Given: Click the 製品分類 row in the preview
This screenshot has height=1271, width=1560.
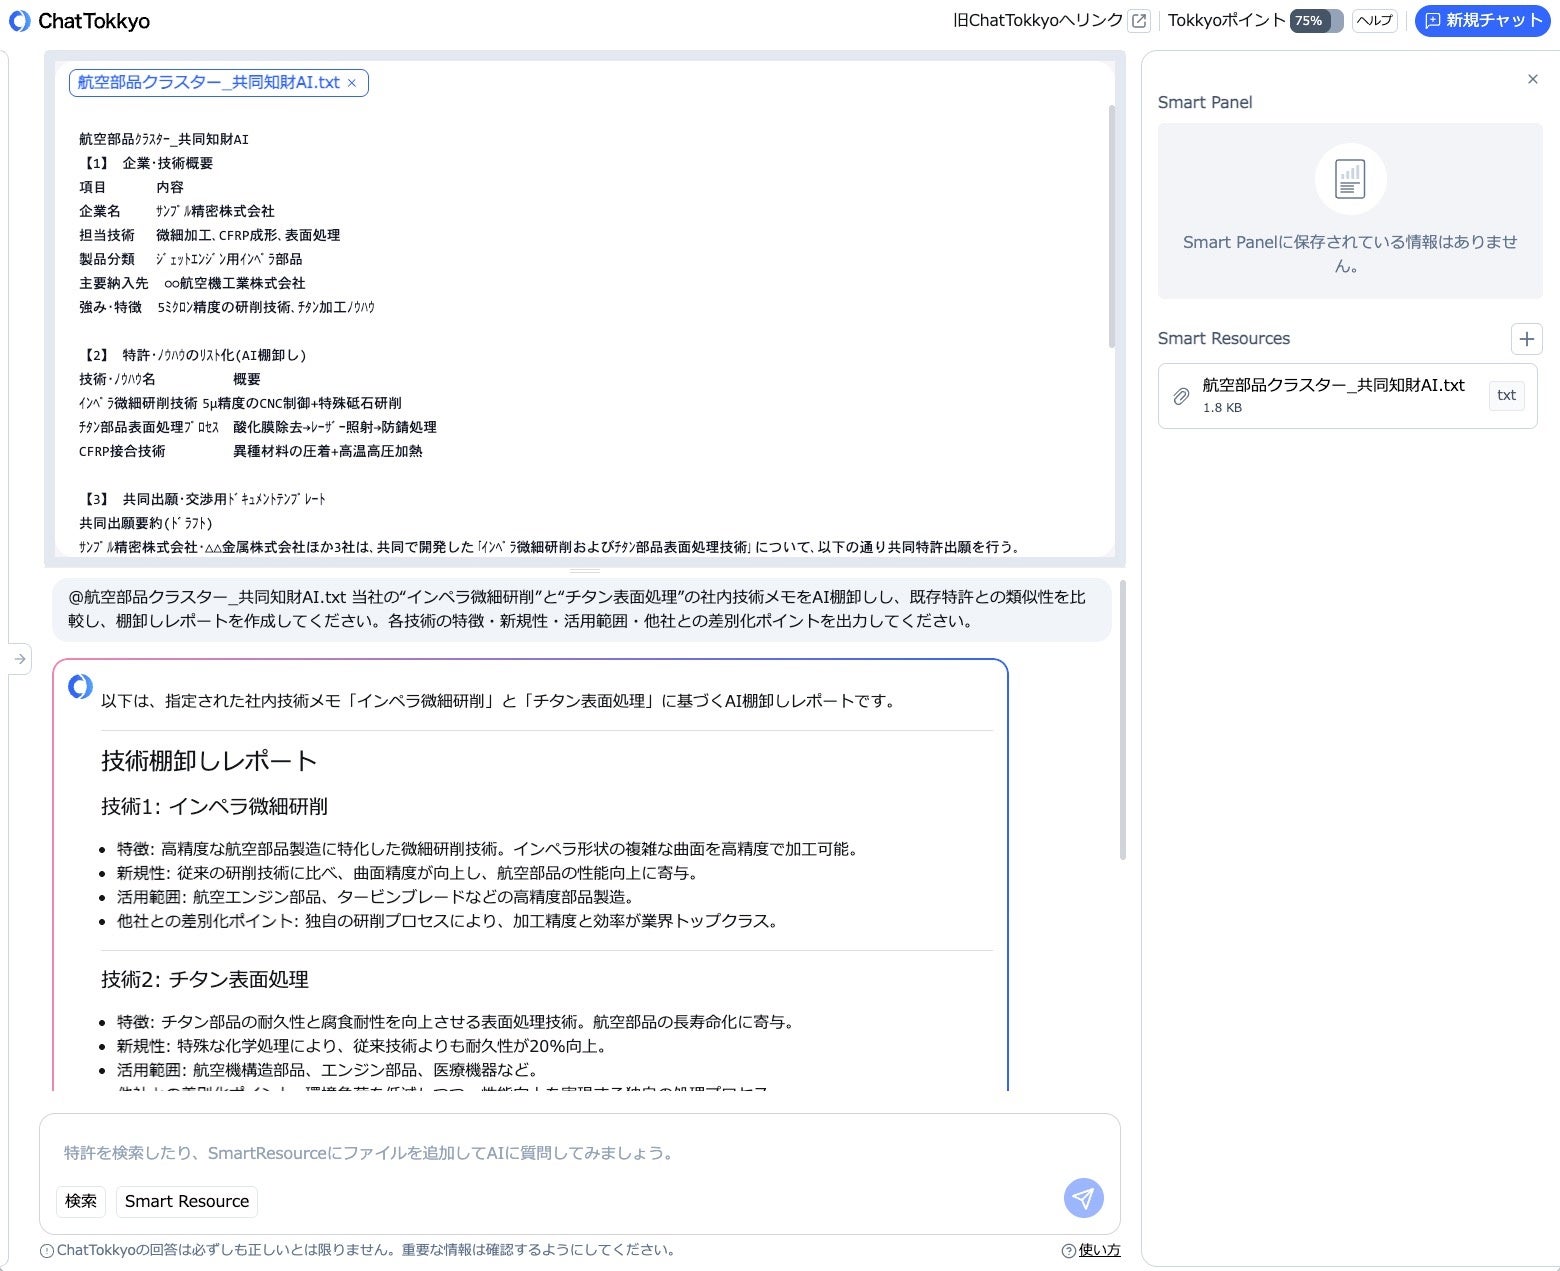Looking at the screenshot, I should coord(191,259).
